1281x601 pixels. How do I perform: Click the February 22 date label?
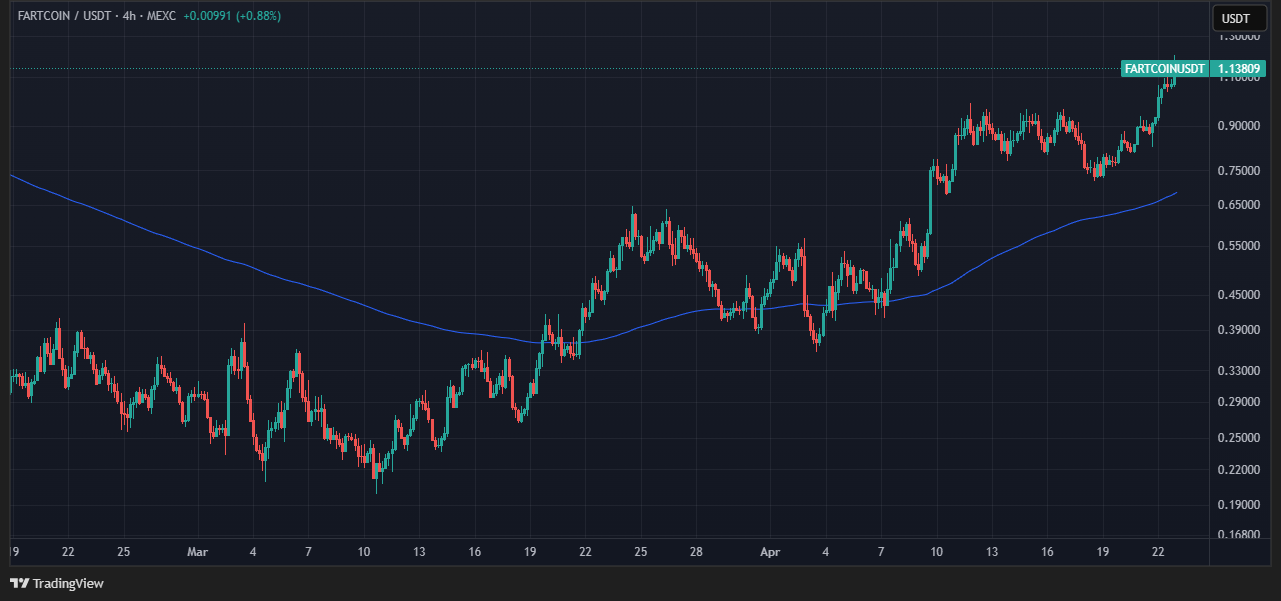pyautogui.click(x=68, y=552)
